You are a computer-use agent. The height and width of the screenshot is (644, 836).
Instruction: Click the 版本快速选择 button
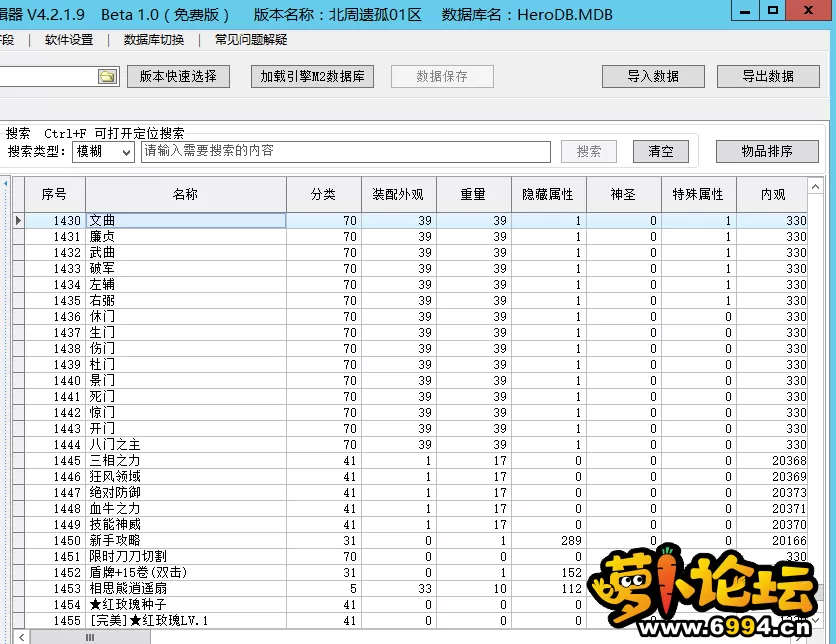pos(178,76)
